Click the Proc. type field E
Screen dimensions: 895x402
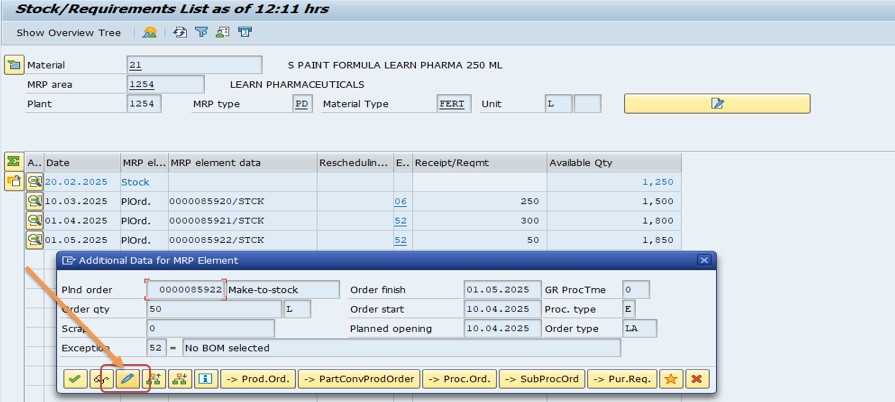click(629, 309)
